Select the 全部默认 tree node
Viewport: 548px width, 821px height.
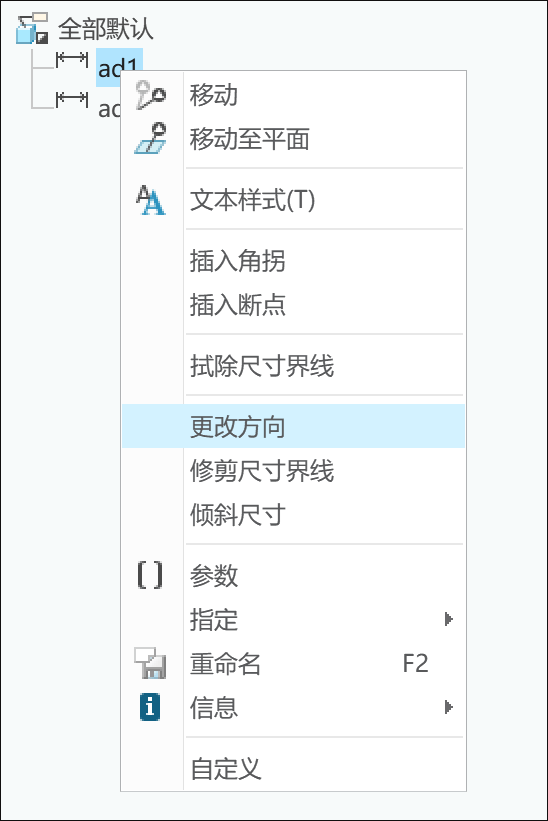click(106, 29)
